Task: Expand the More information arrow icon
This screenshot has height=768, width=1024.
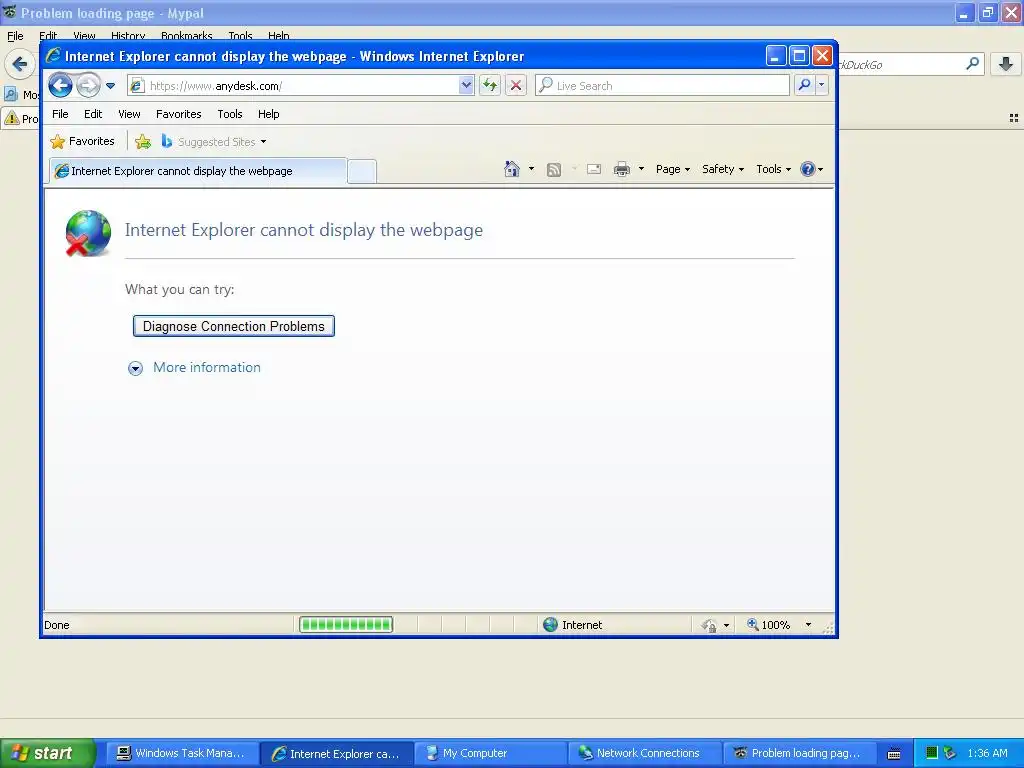Action: (x=135, y=368)
